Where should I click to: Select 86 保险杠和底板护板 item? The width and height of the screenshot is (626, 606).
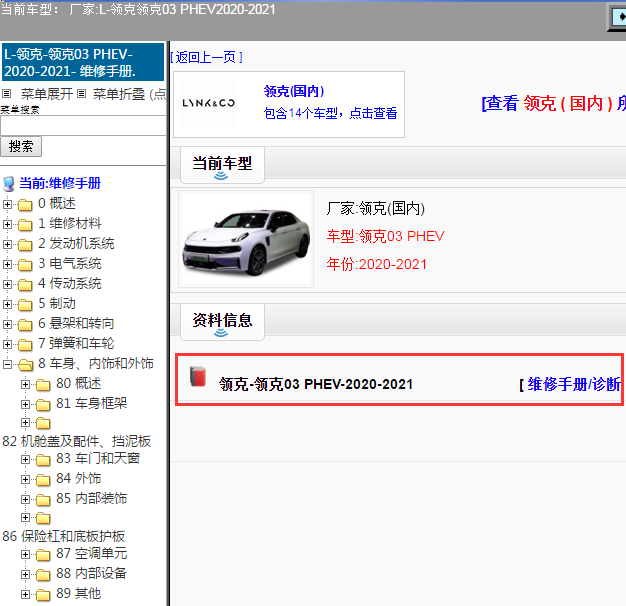(x=64, y=536)
